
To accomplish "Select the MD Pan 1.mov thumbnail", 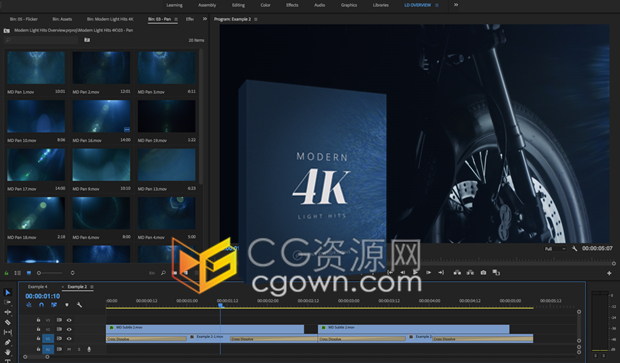I will tap(36, 68).
